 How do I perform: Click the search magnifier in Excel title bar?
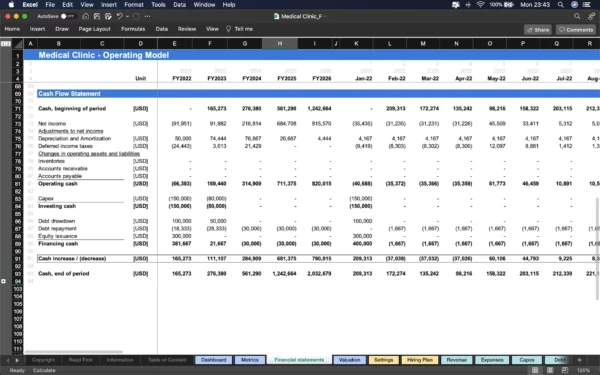coord(577,16)
